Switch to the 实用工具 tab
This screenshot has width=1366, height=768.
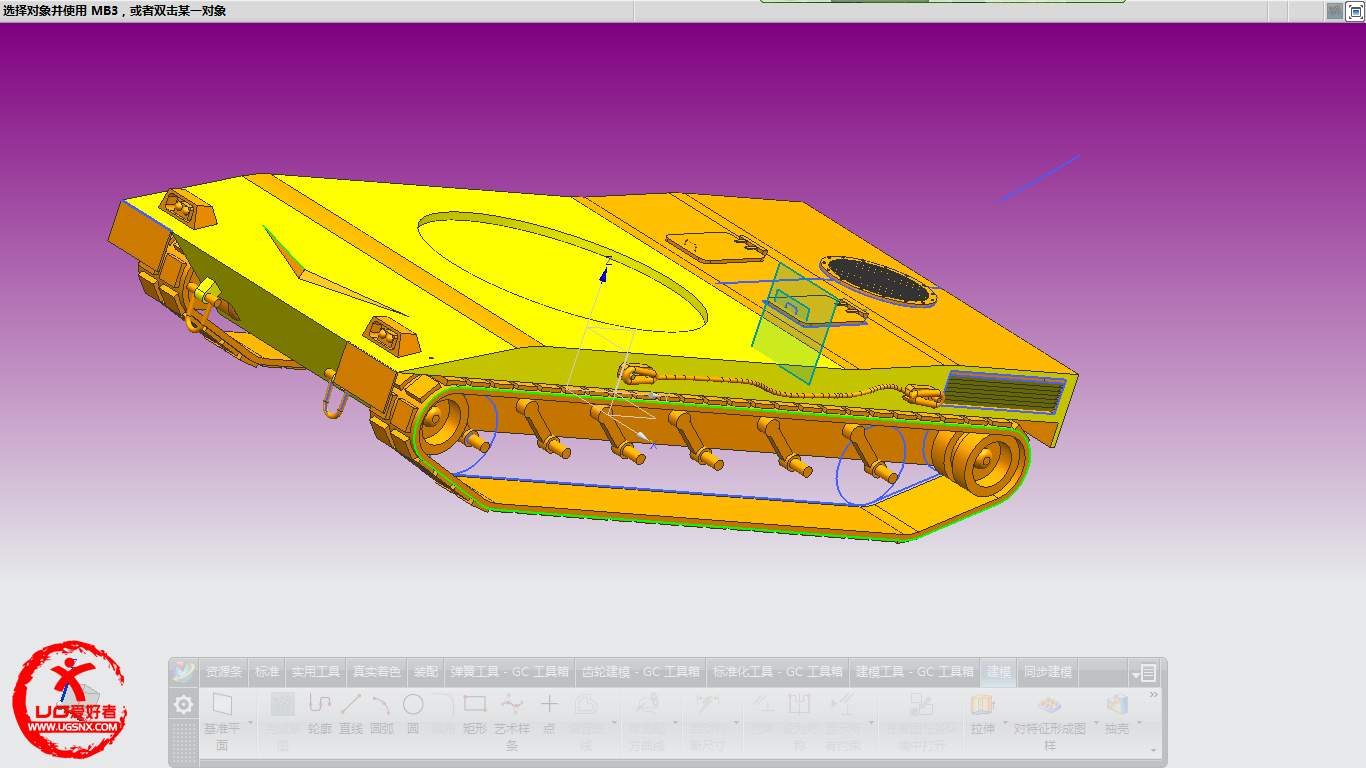(x=316, y=672)
